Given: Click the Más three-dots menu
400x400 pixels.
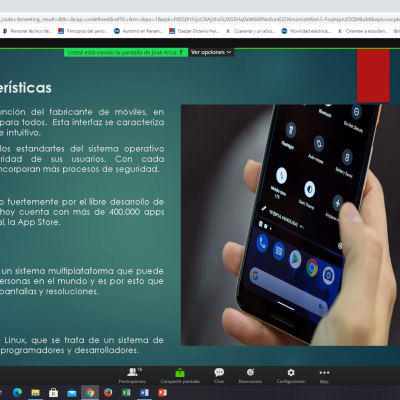Looking at the screenshot, I should (x=324, y=376).
